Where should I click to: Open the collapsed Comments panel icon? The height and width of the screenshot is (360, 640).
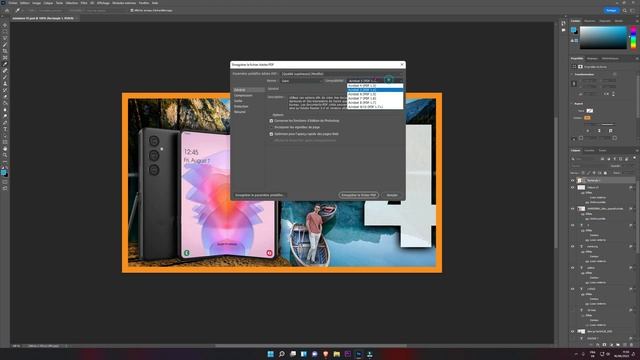[564, 30]
